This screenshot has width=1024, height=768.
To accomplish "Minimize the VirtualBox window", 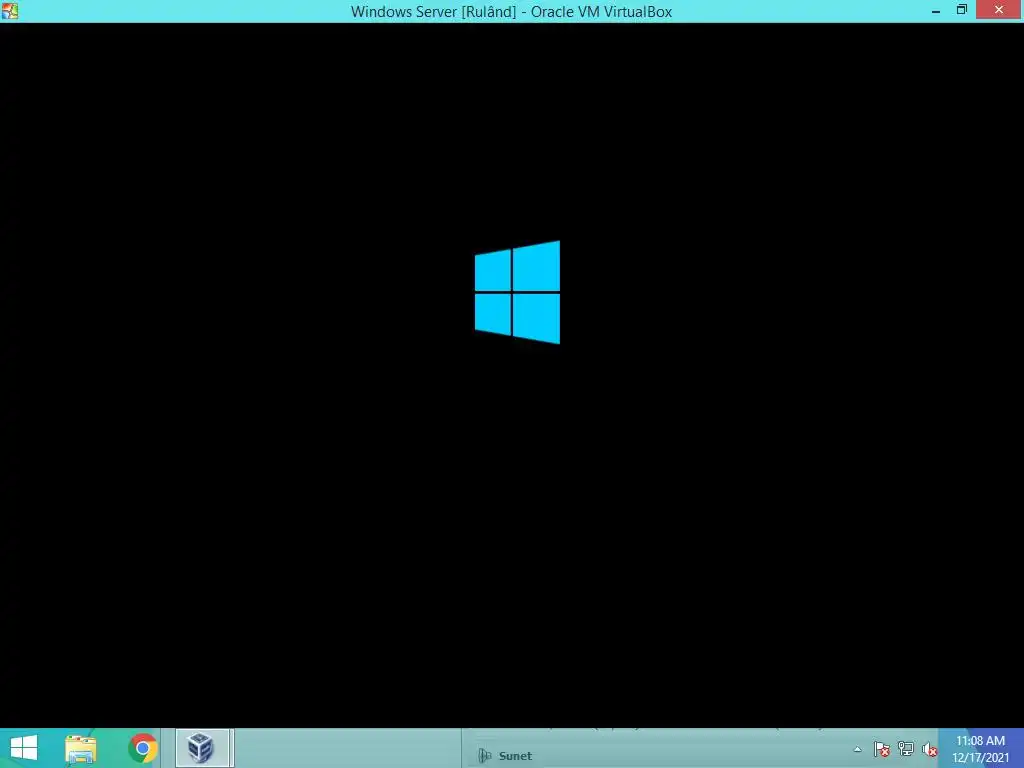I will click(x=936, y=10).
